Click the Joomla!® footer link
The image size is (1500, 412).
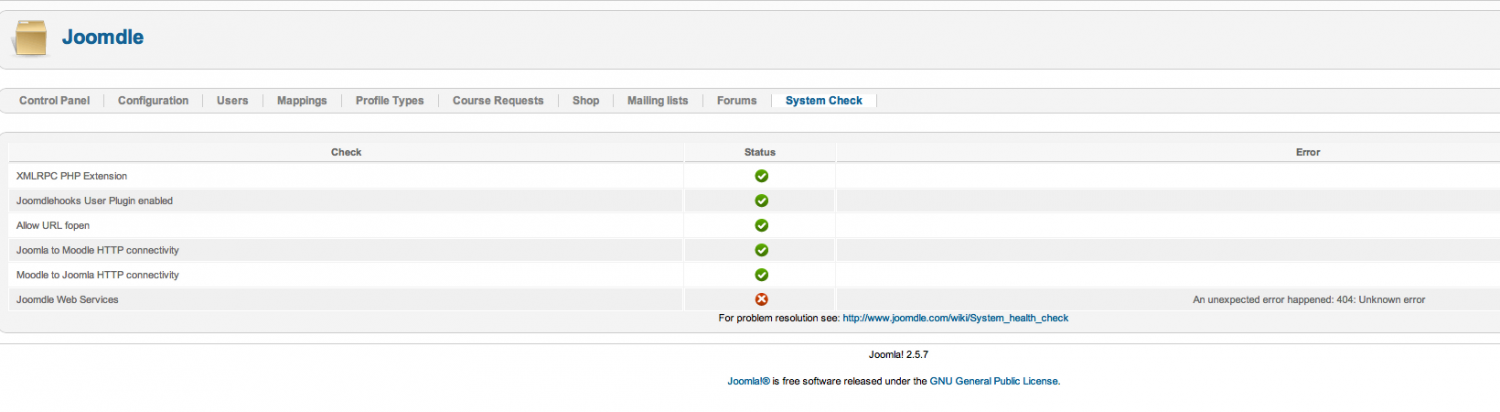tap(748, 381)
